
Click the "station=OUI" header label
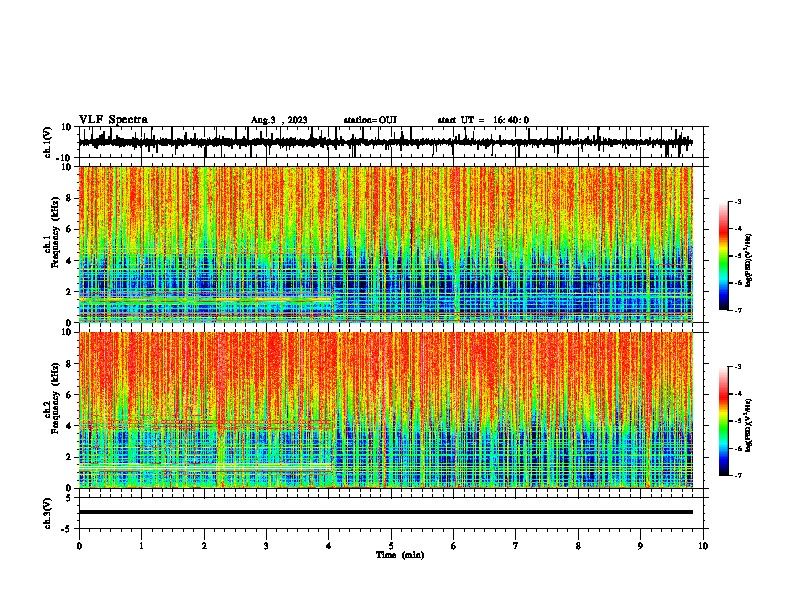370,120
